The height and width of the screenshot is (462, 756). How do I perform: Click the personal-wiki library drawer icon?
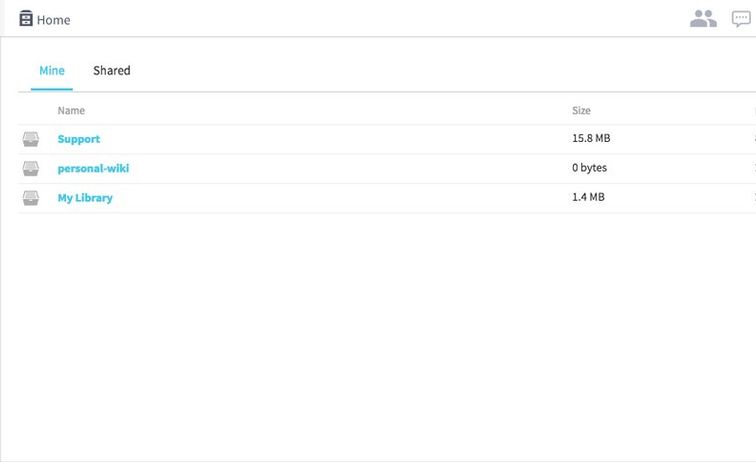(x=31, y=168)
